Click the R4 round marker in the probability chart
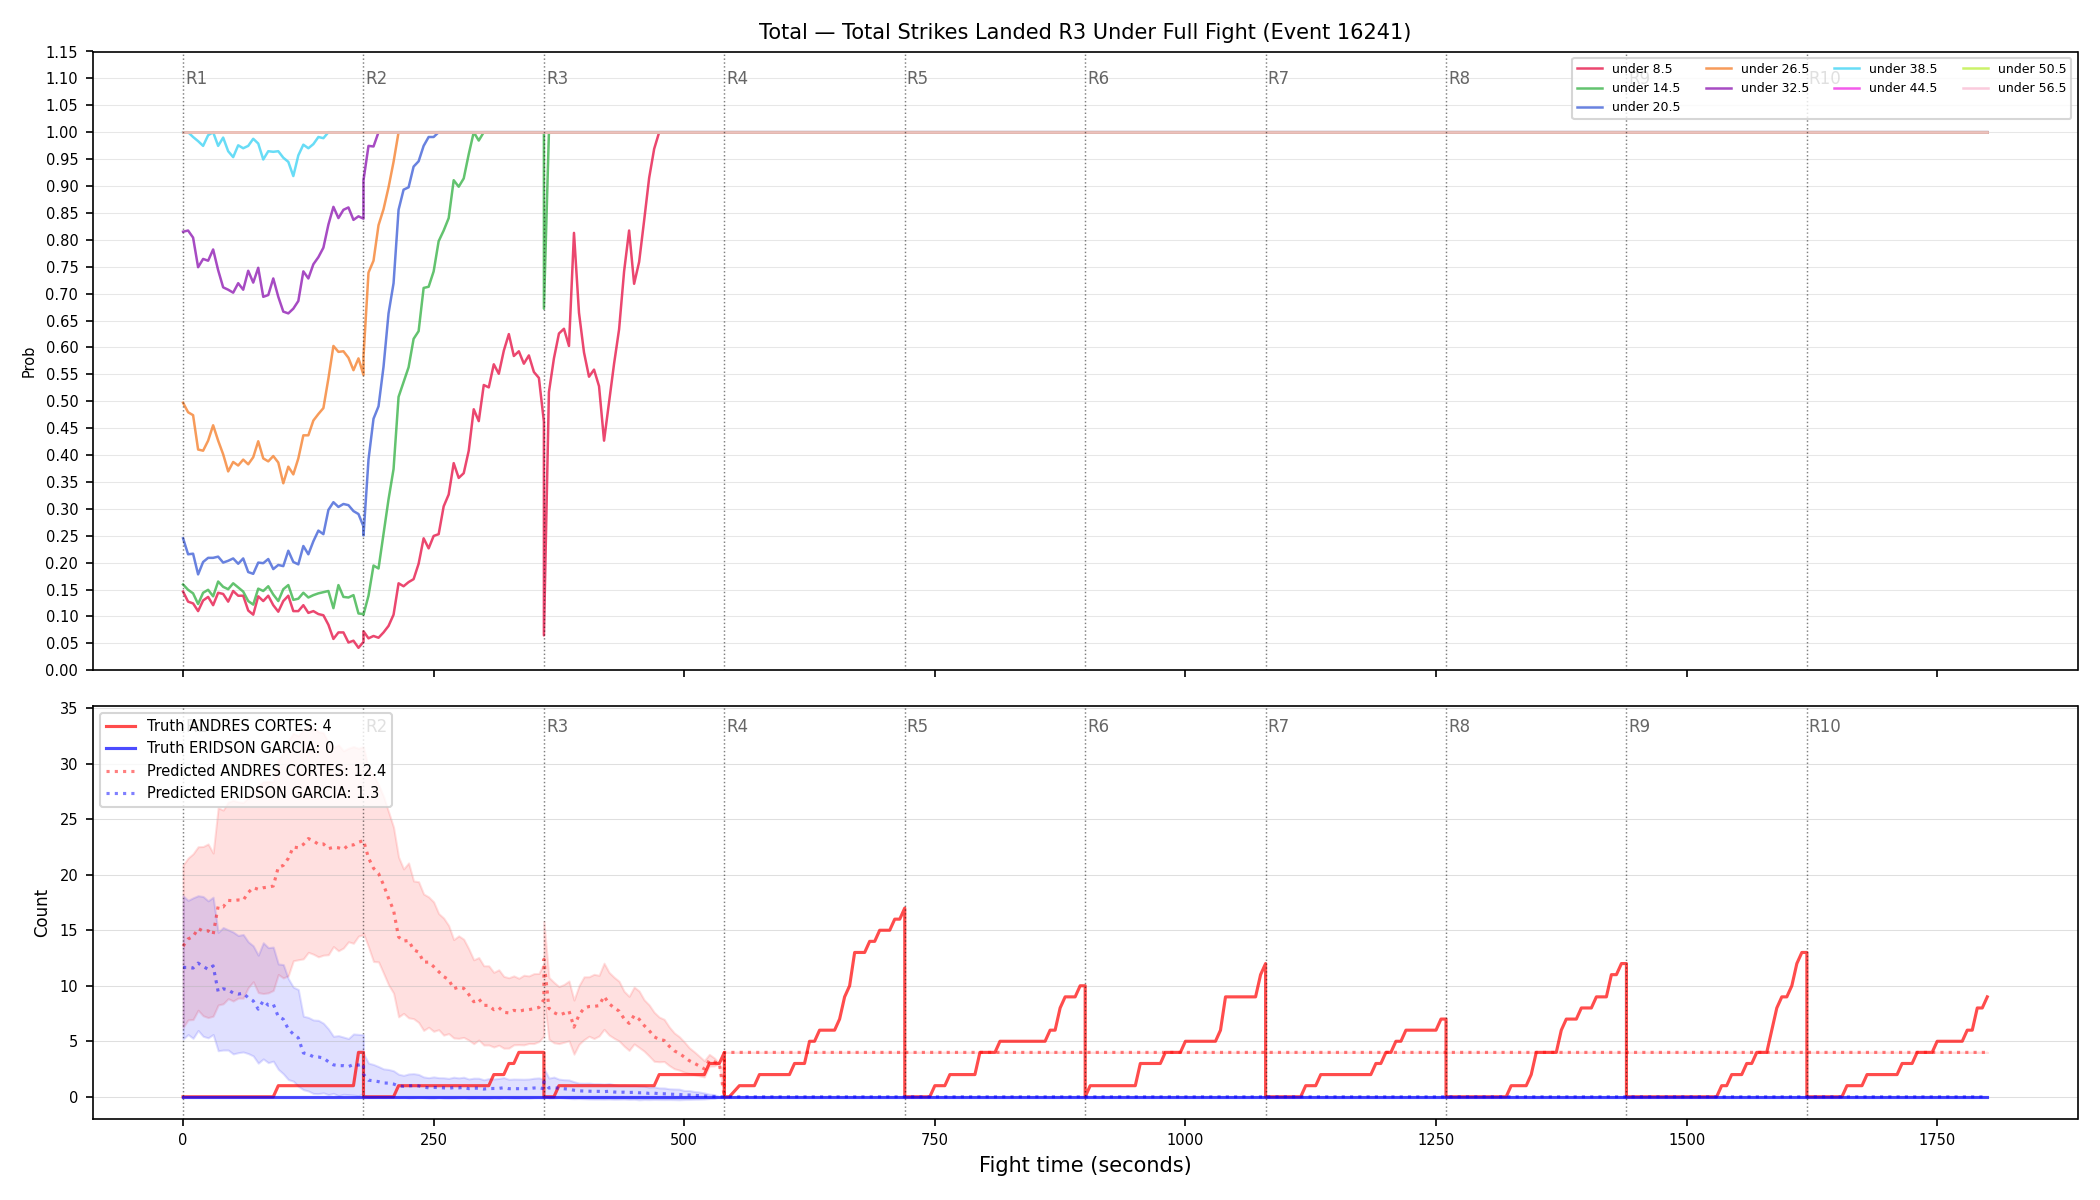The height and width of the screenshot is (1200, 2100). pos(737,78)
